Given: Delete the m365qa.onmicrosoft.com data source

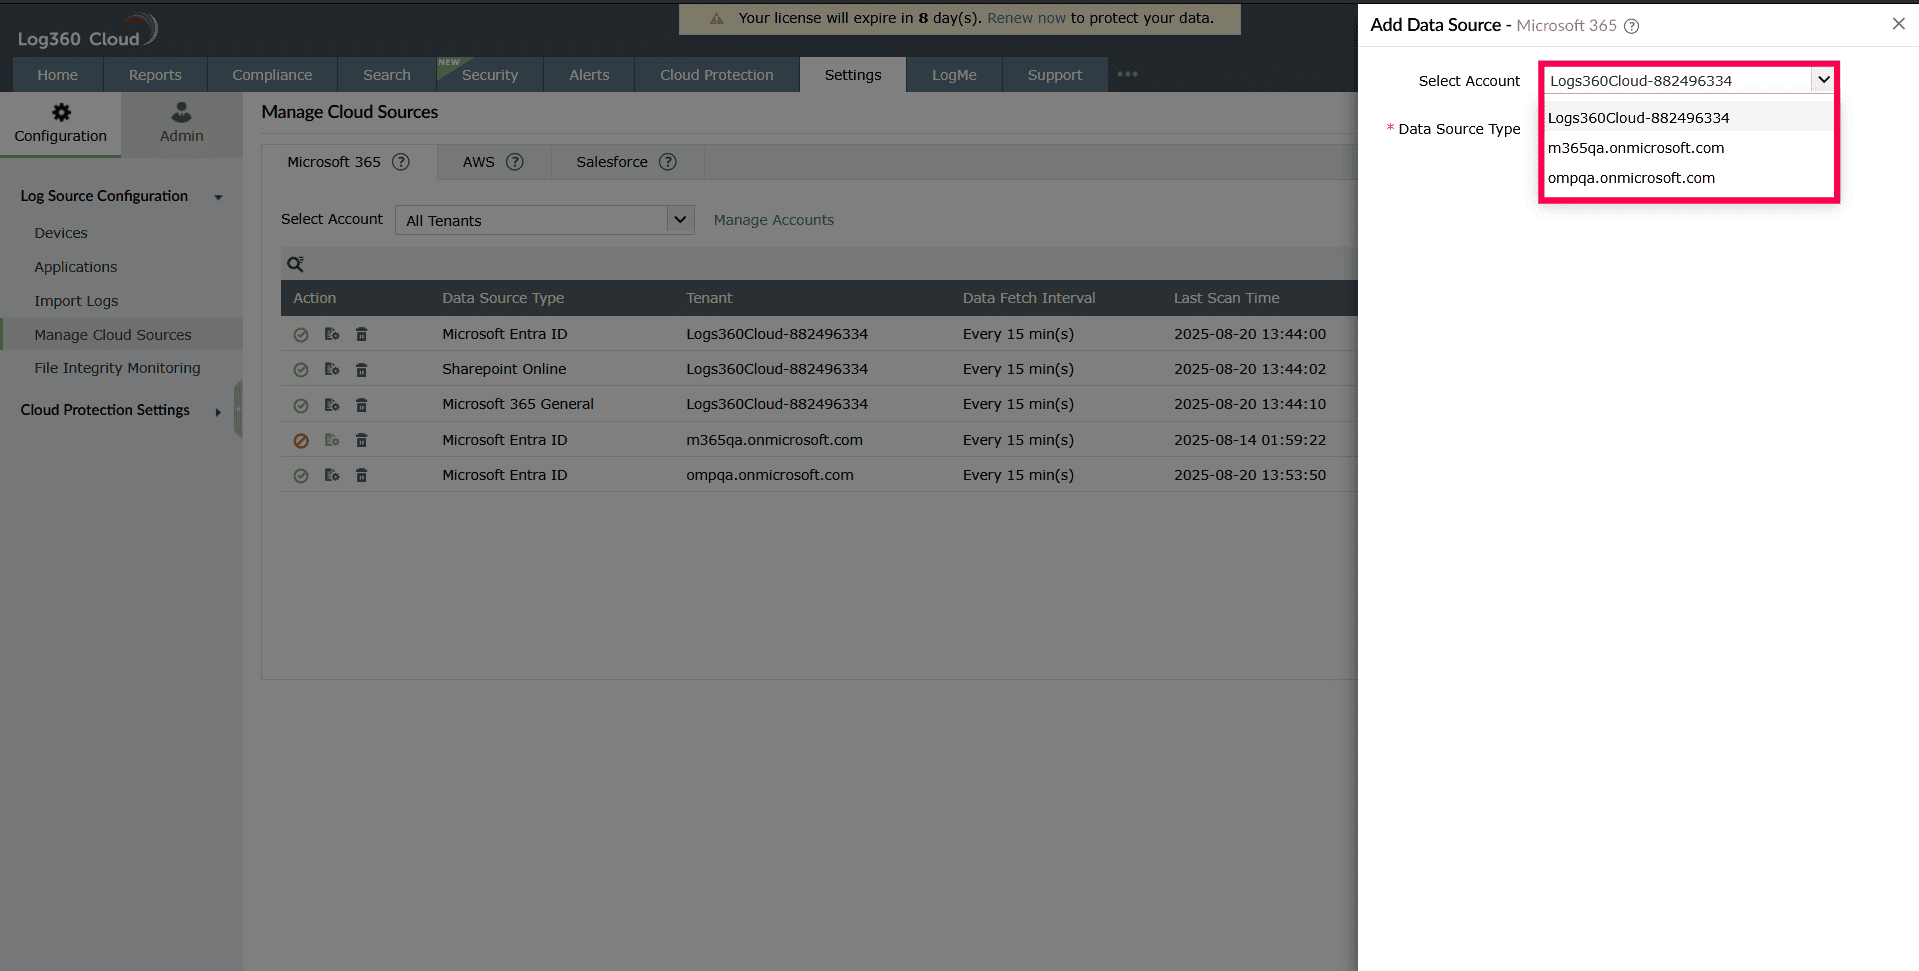Looking at the screenshot, I should click(x=362, y=440).
